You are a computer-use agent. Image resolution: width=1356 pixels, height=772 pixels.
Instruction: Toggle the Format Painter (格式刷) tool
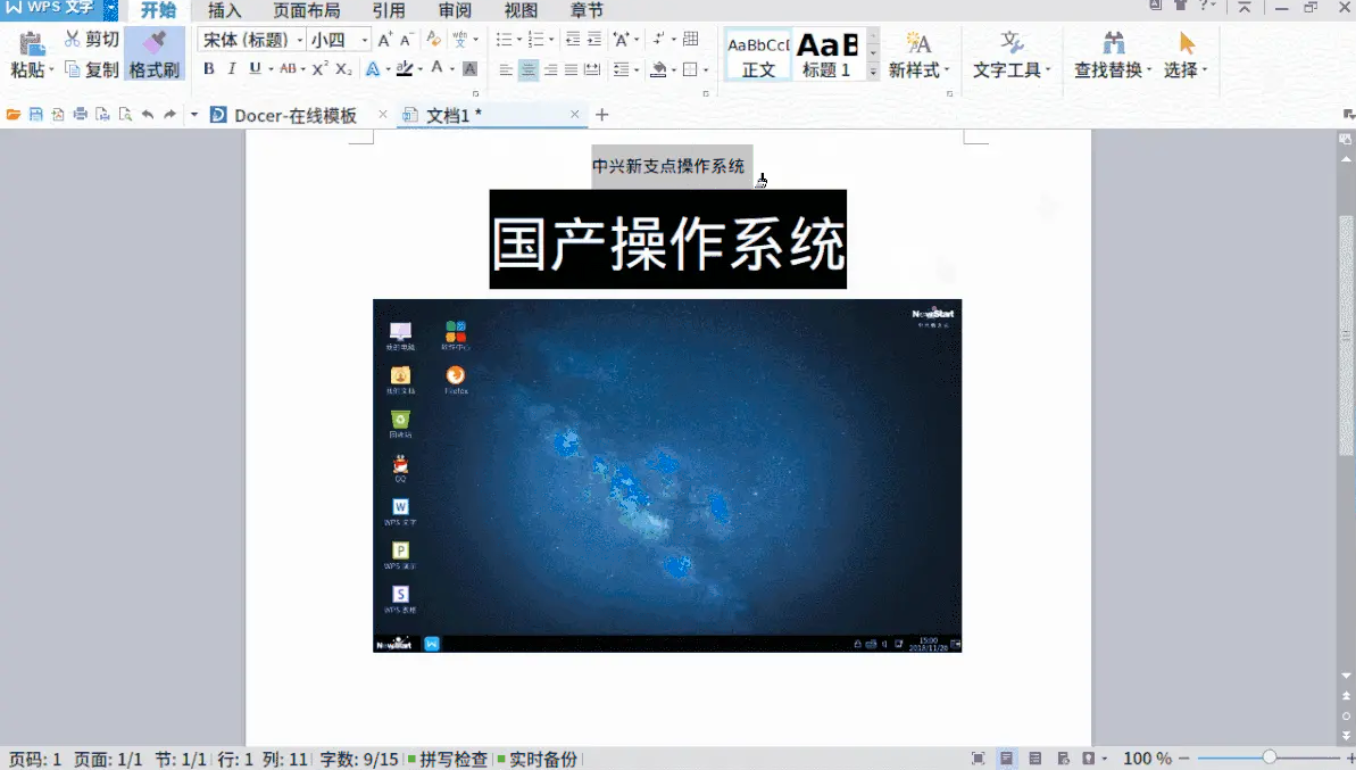154,54
